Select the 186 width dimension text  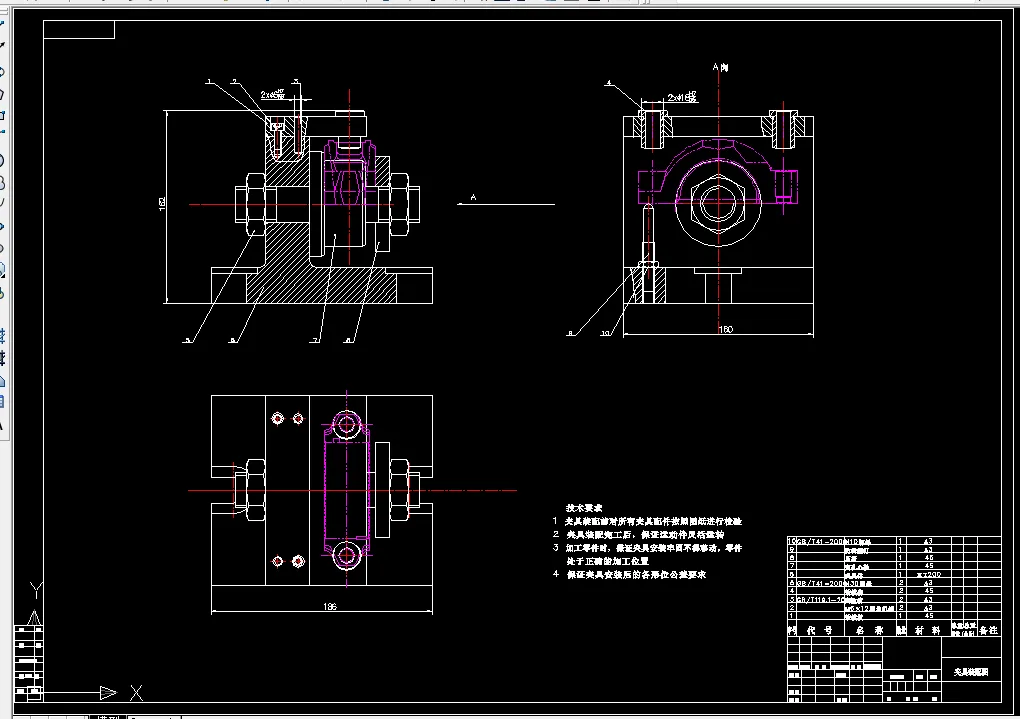(x=330, y=606)
